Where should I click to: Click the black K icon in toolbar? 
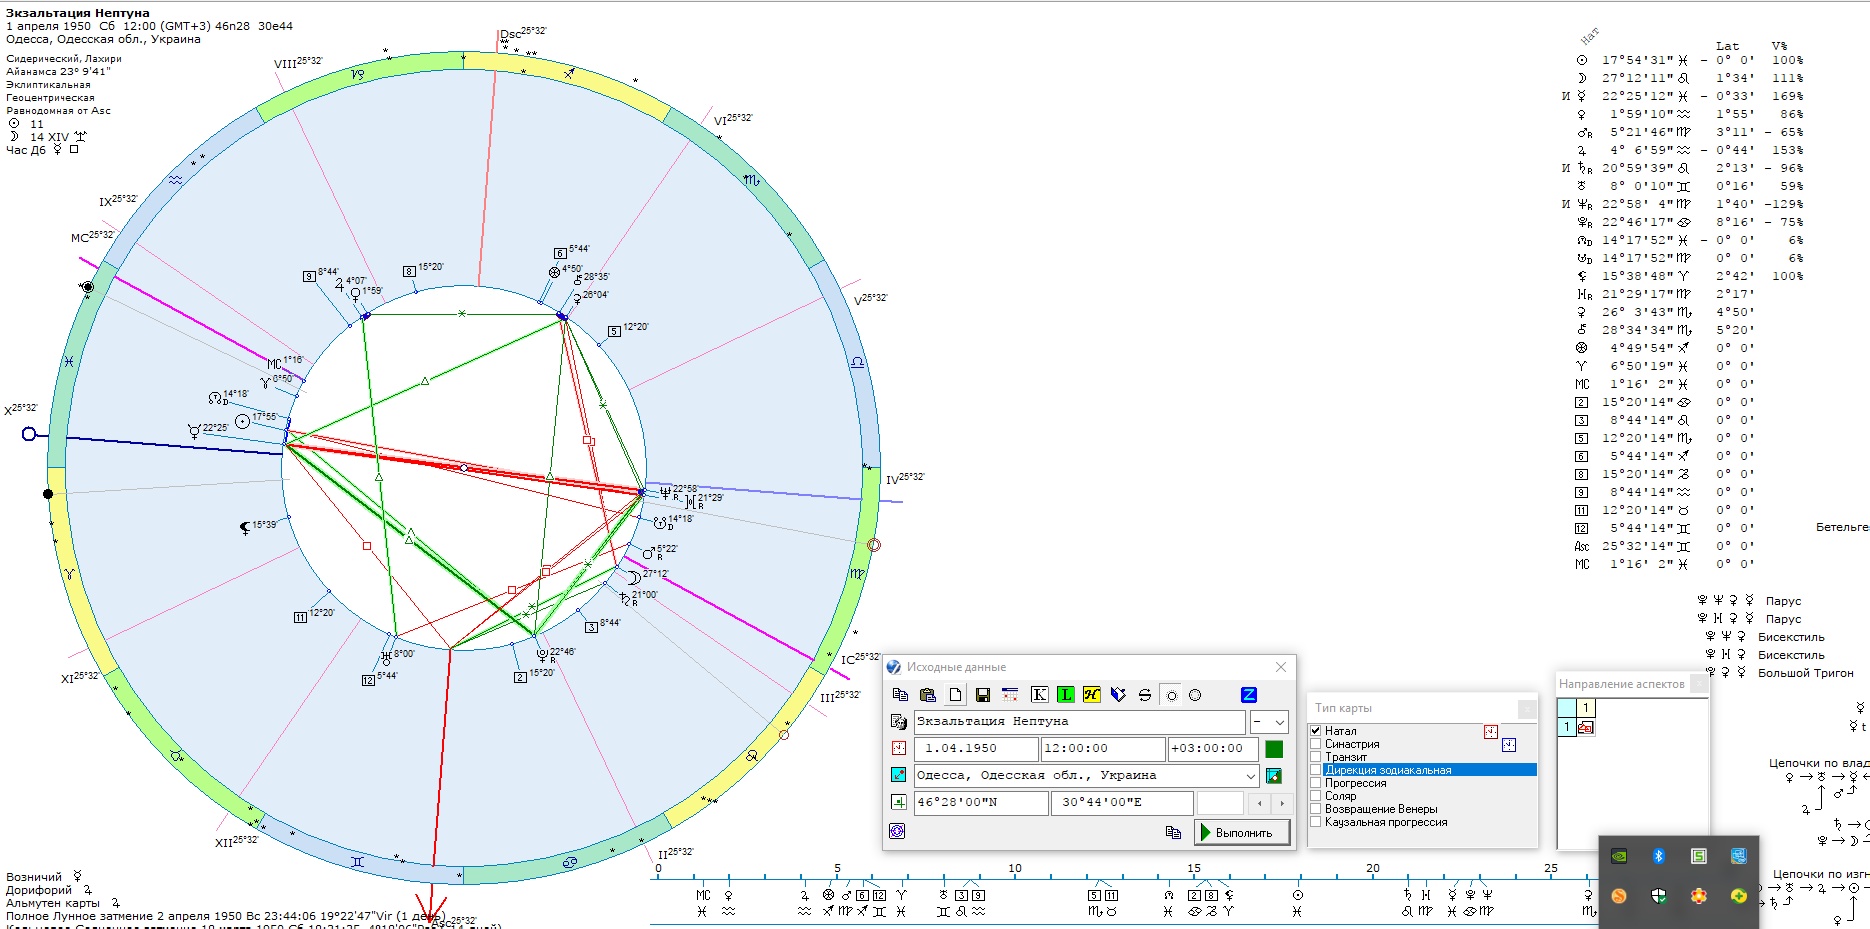click(x=1039, y=695)
